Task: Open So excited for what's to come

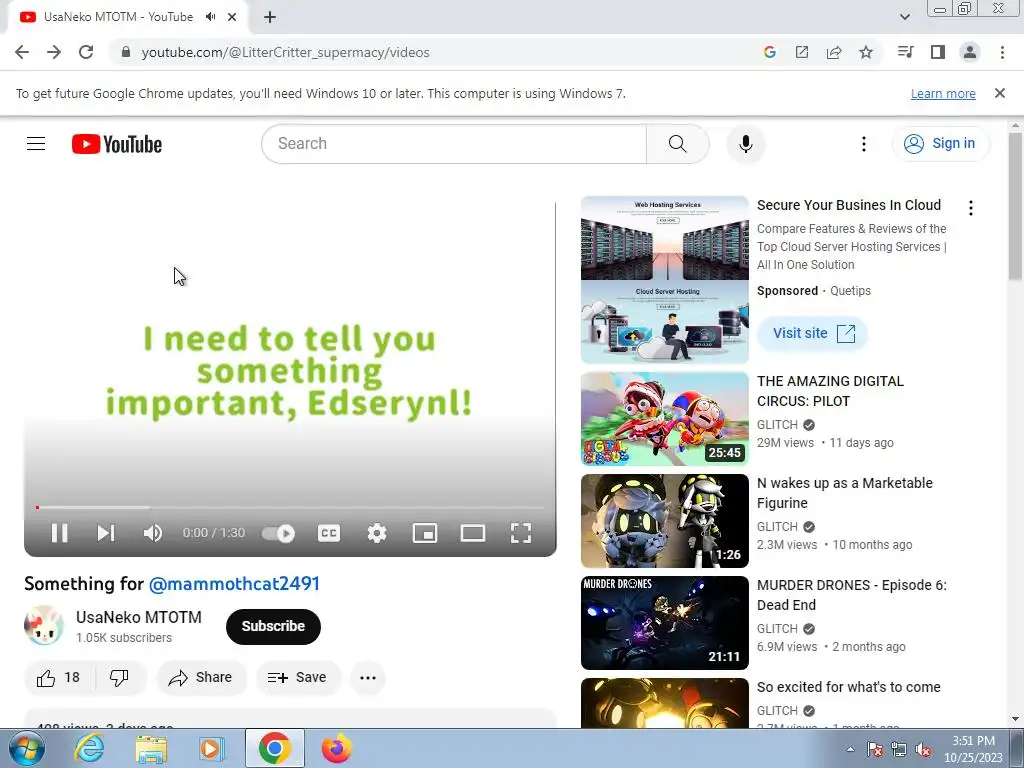Action: [848, 687]
